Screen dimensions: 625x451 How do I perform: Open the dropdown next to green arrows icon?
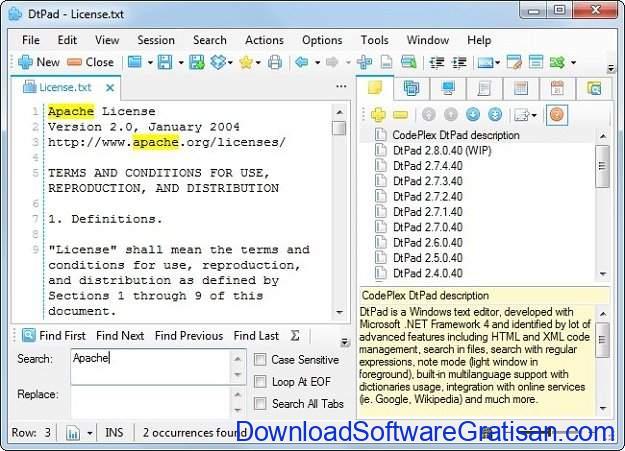[x=573, y=63]
